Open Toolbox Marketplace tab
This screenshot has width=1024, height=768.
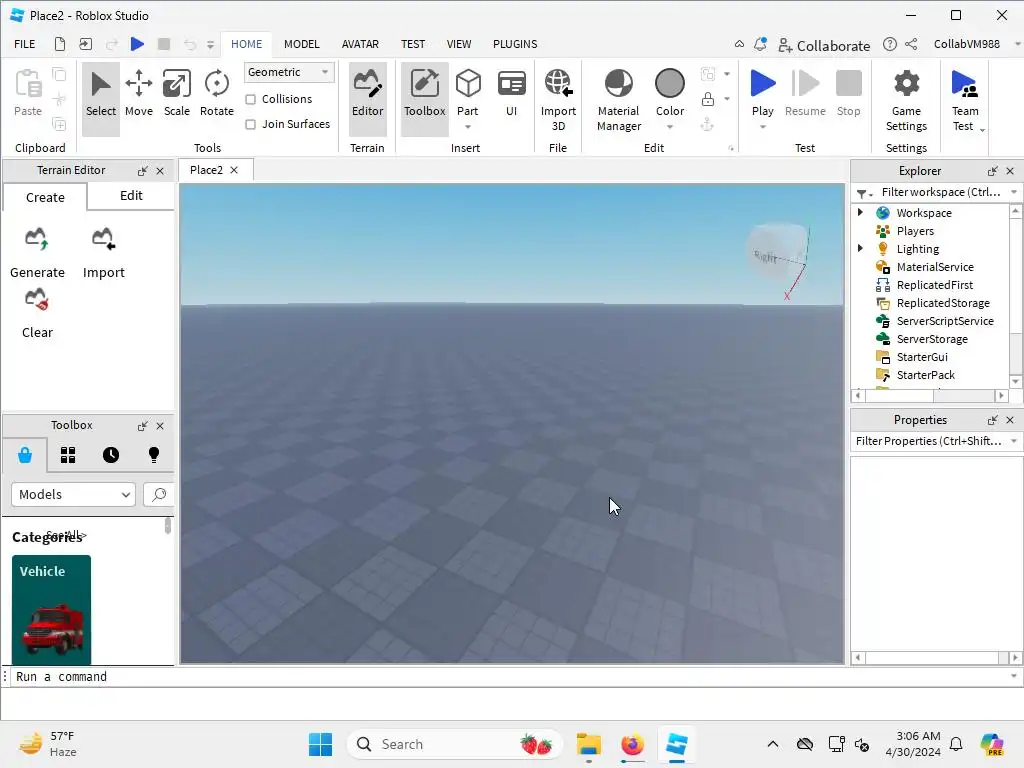coord(25,455)
